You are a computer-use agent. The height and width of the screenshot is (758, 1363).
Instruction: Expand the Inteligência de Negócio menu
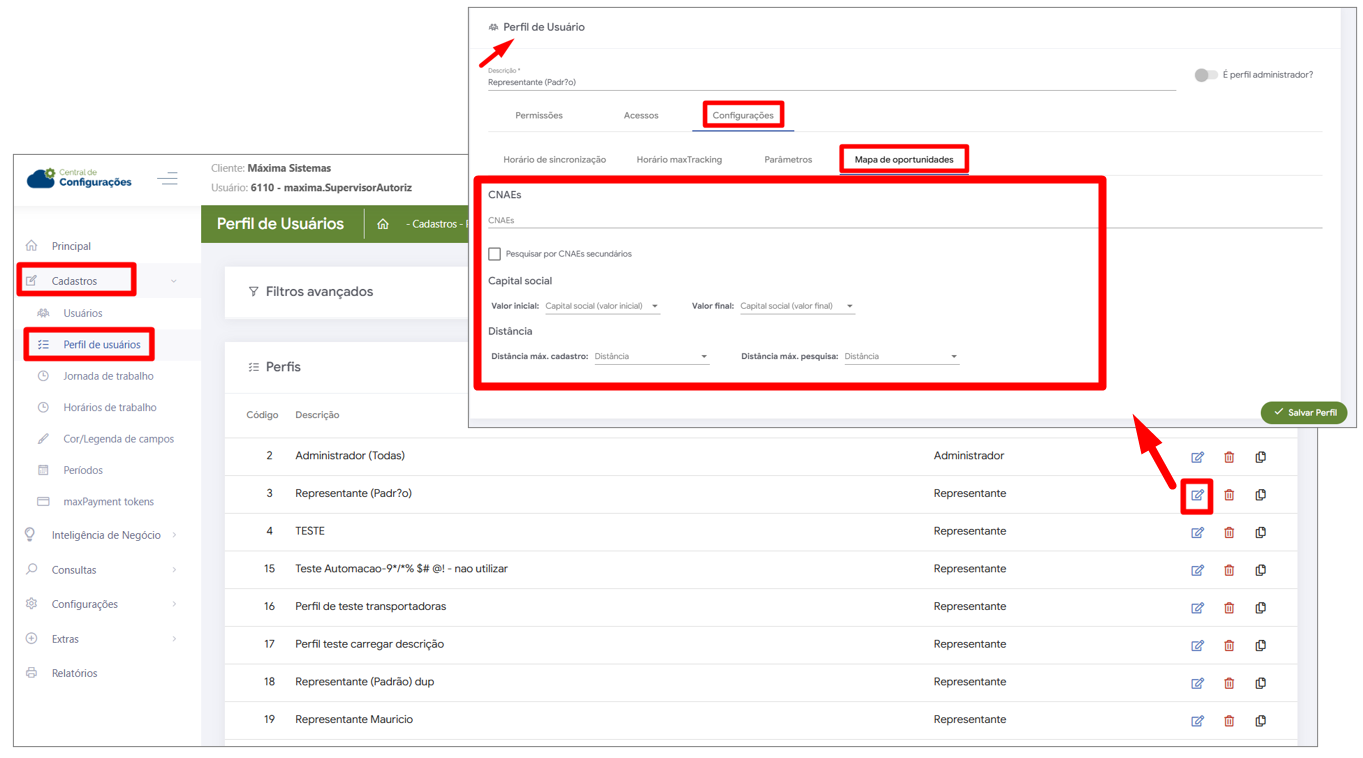[105, 535]
